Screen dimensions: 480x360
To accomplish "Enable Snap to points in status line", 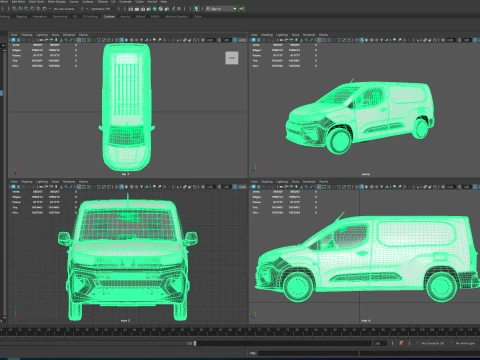I will (x=26, y=9).
